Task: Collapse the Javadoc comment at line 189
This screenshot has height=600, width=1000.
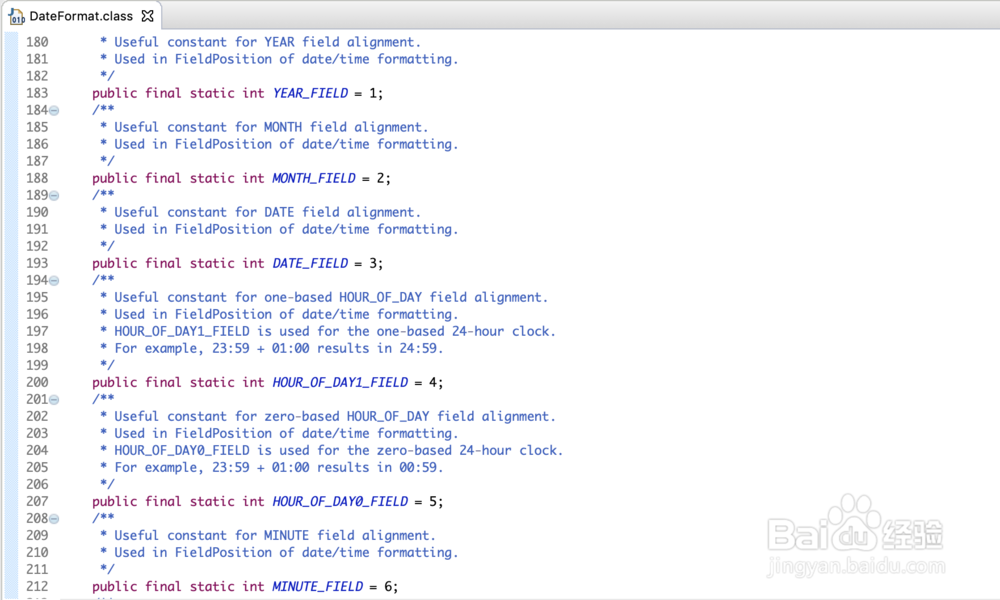Action: tap(54, 195)
